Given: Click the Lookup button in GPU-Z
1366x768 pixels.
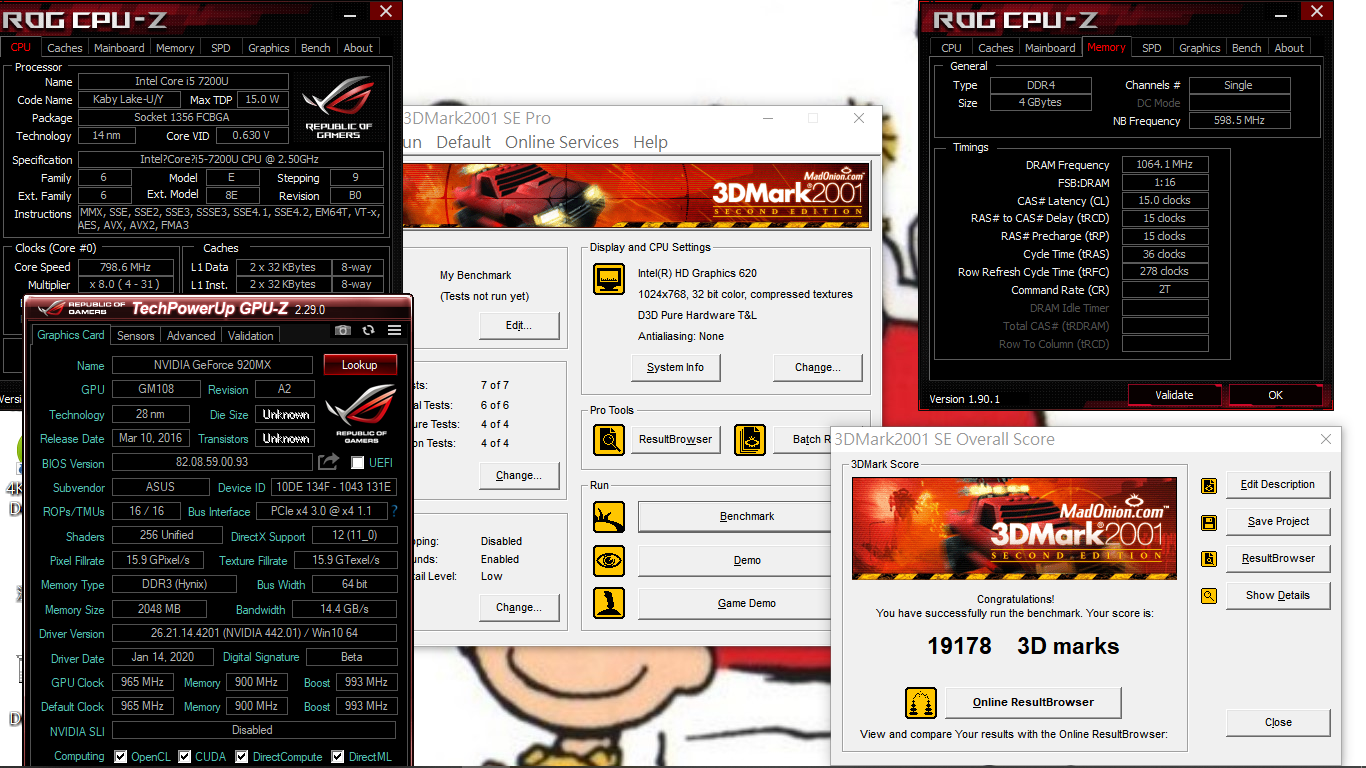Looking at the screenshot, I should coord(360,365).
